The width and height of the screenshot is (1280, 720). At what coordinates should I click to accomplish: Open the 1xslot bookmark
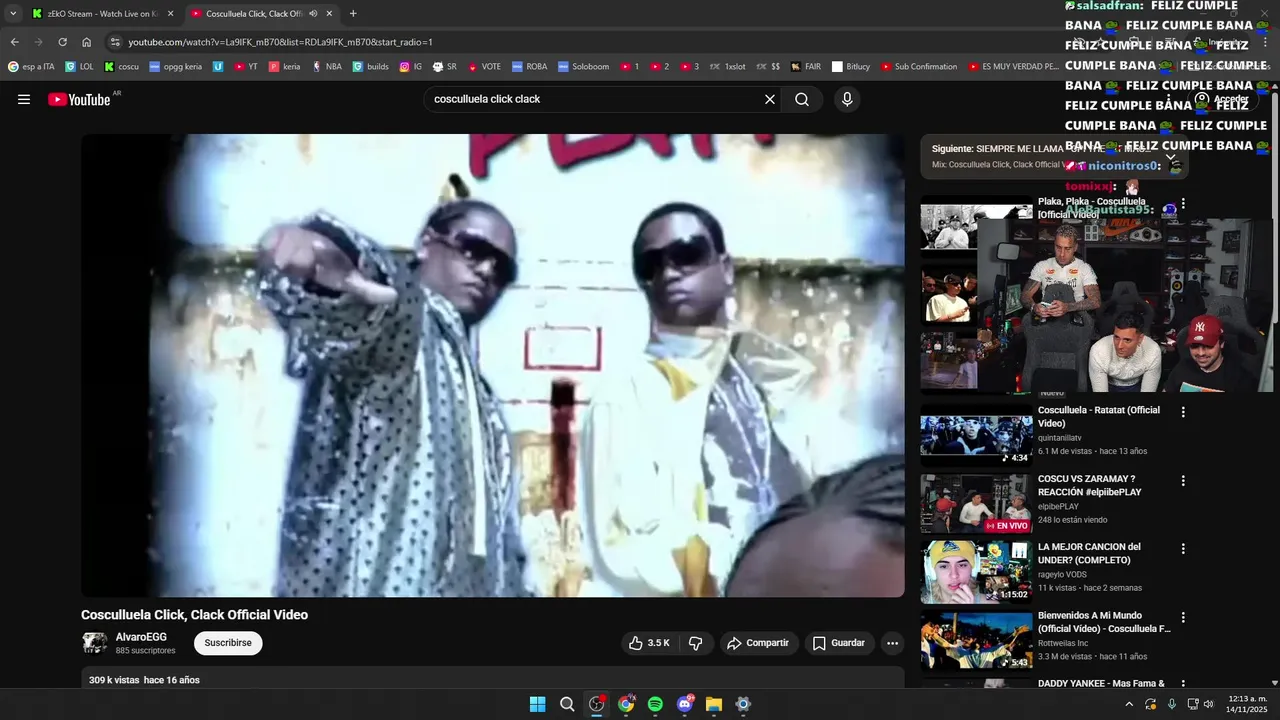pyautogui.click(x=727, y=67)
